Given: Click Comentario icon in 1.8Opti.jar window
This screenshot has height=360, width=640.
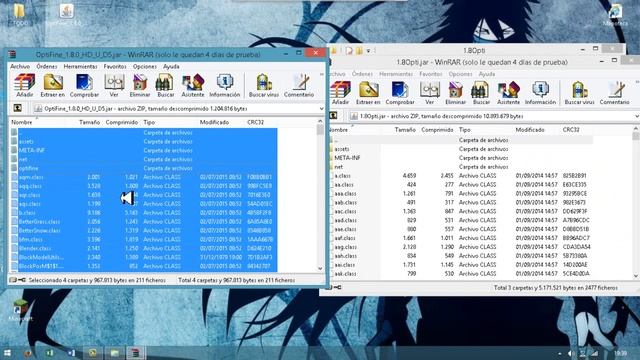Looking at the screenshot, I should pyautogui.click(x=614, y=93).
